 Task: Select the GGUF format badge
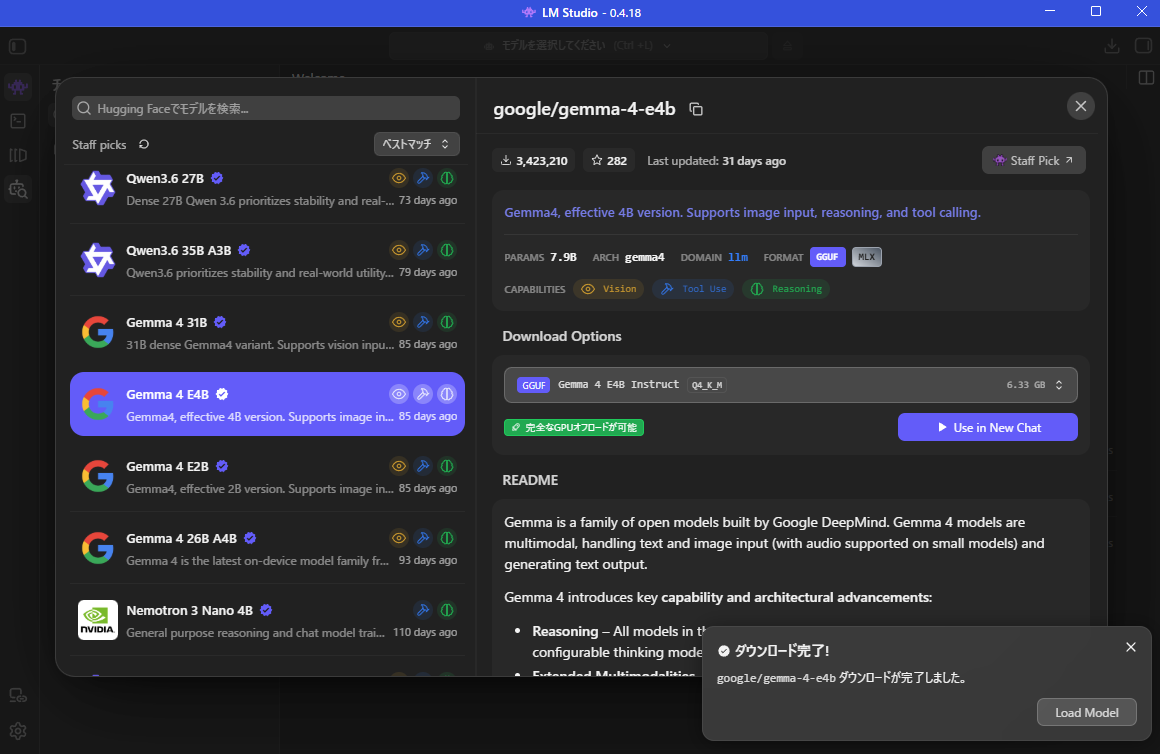tap(827, 257)
